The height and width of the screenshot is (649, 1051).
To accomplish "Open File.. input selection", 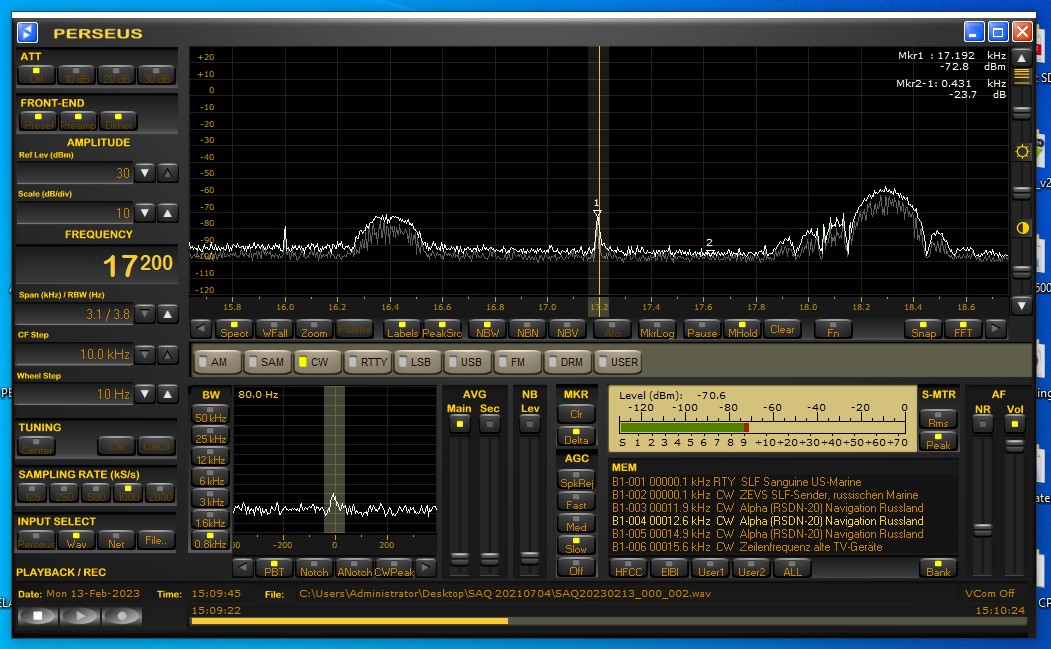I will click(156, 540).
